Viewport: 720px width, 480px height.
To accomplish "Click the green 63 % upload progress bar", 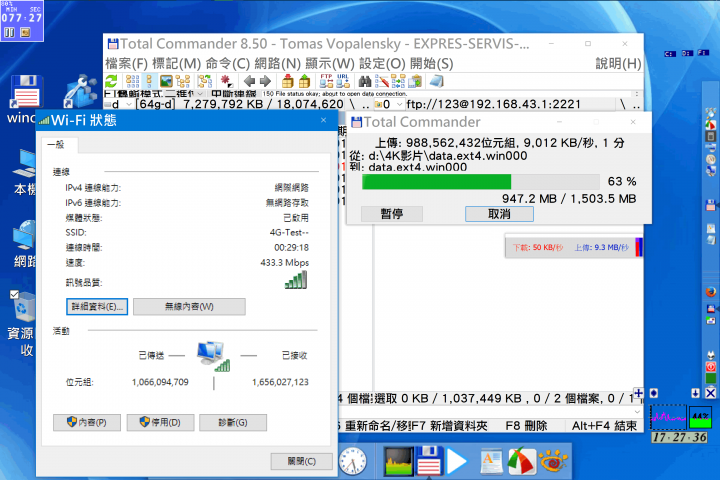I will (481, 182).
